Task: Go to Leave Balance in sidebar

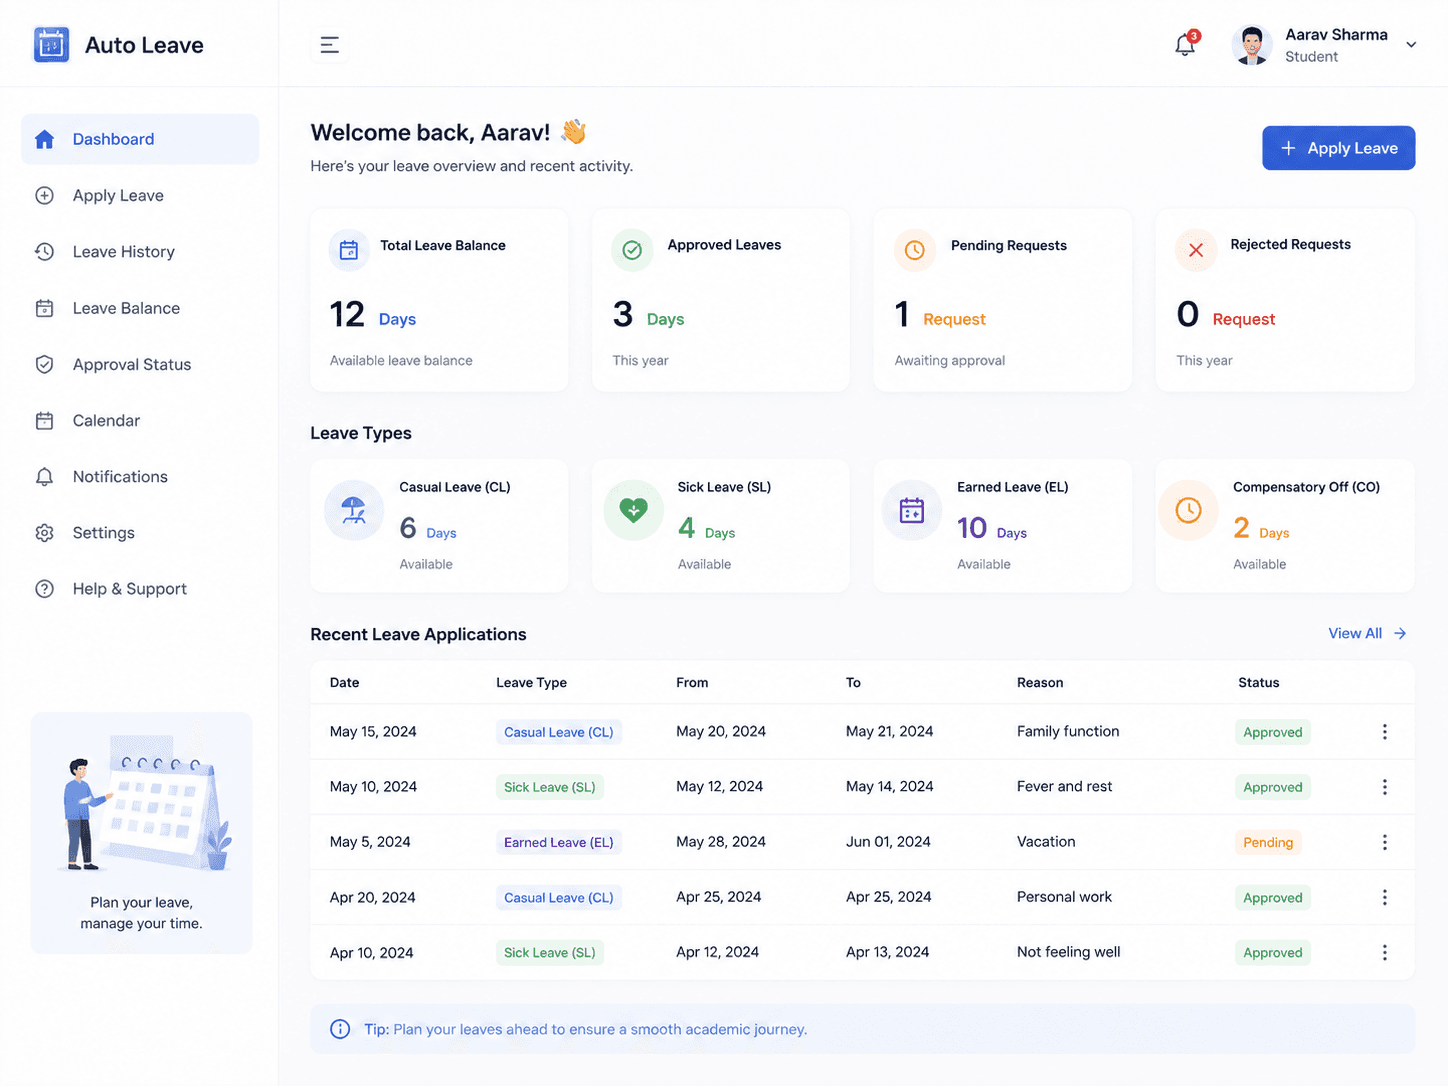Action: tap(140, 308)
